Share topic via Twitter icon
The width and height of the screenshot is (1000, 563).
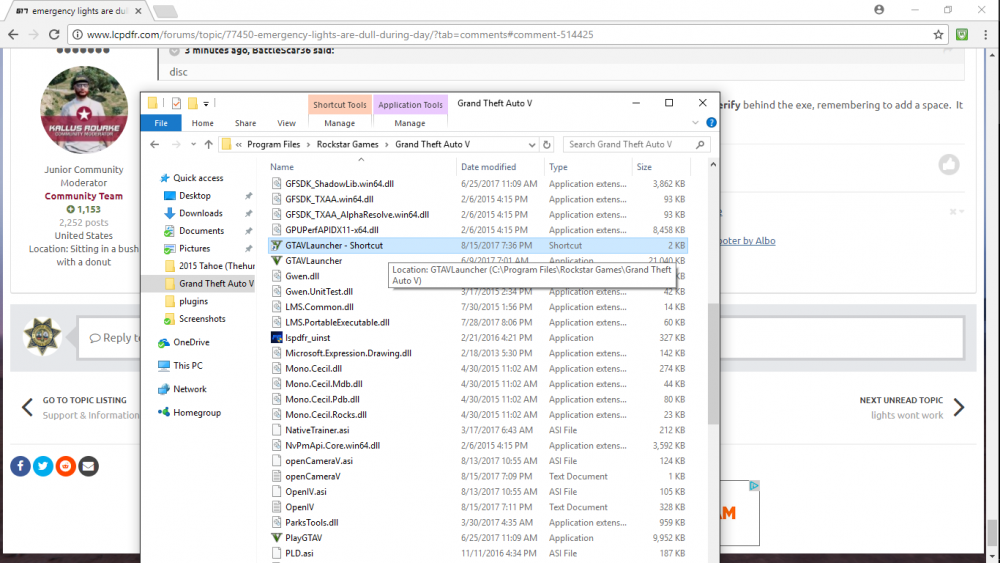coord(43,465)
